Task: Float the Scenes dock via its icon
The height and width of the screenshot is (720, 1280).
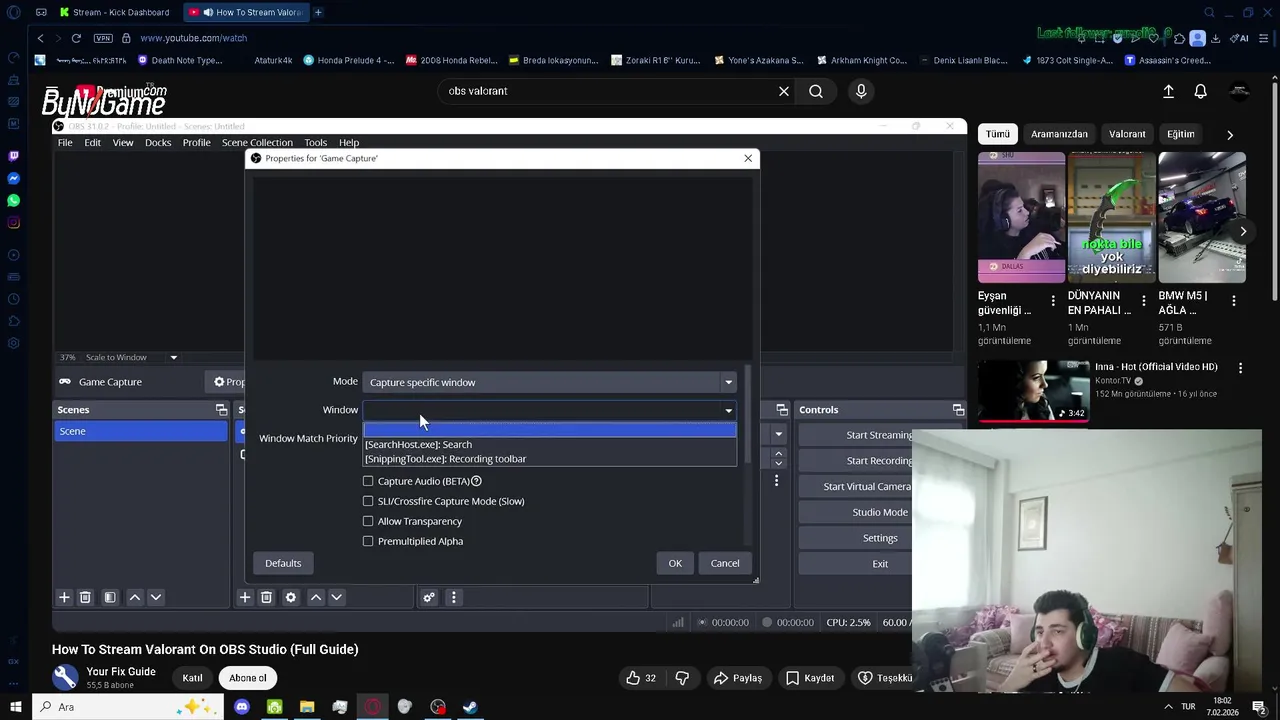Action: 221,410
